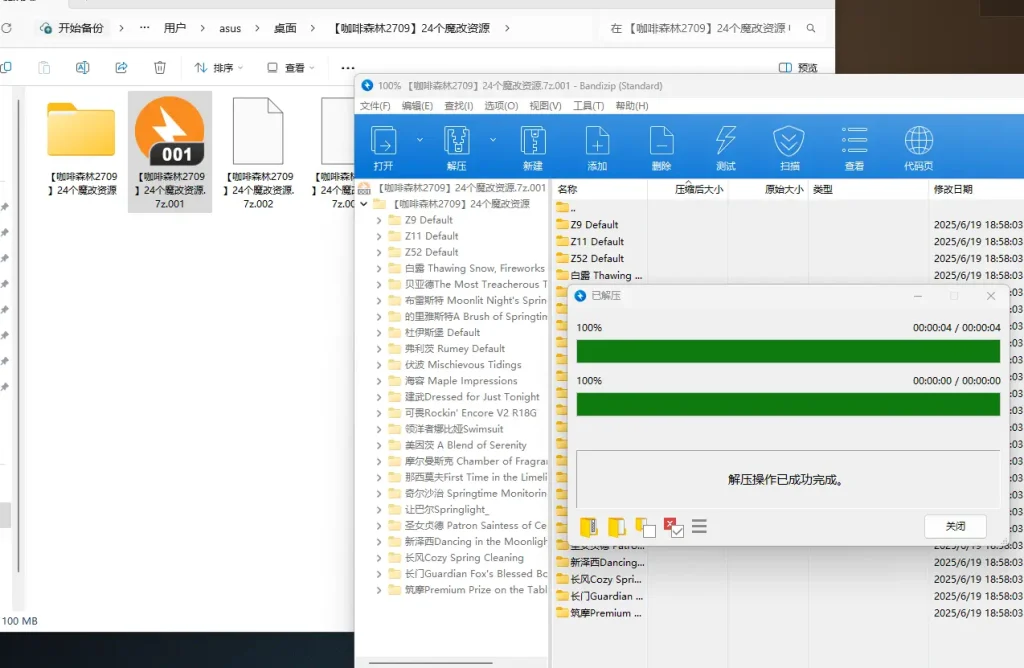Click the New archive (新建) icon

pos(532,148)
